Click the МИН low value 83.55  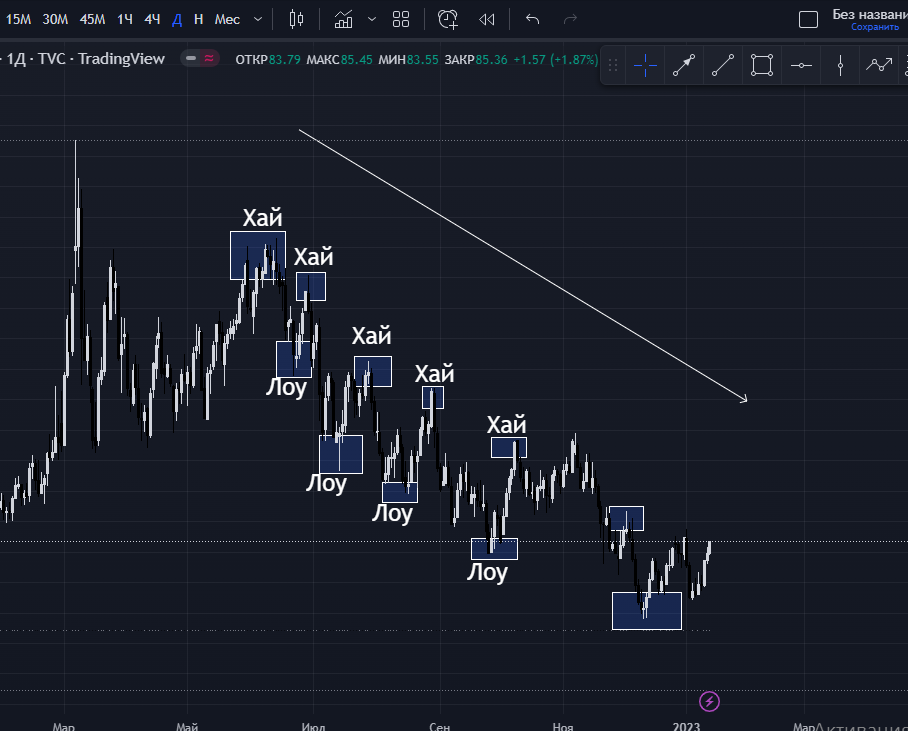[x=422, y=60]
